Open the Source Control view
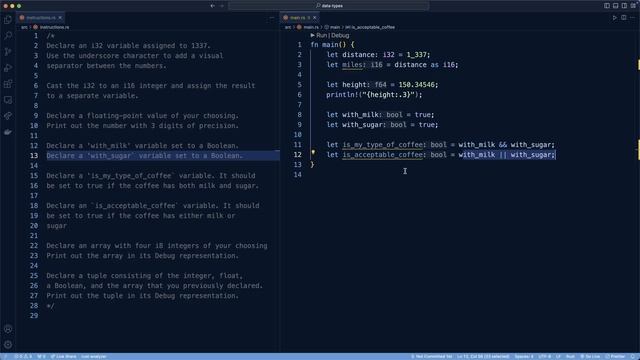Screen dimensions: 640x360 8,52
